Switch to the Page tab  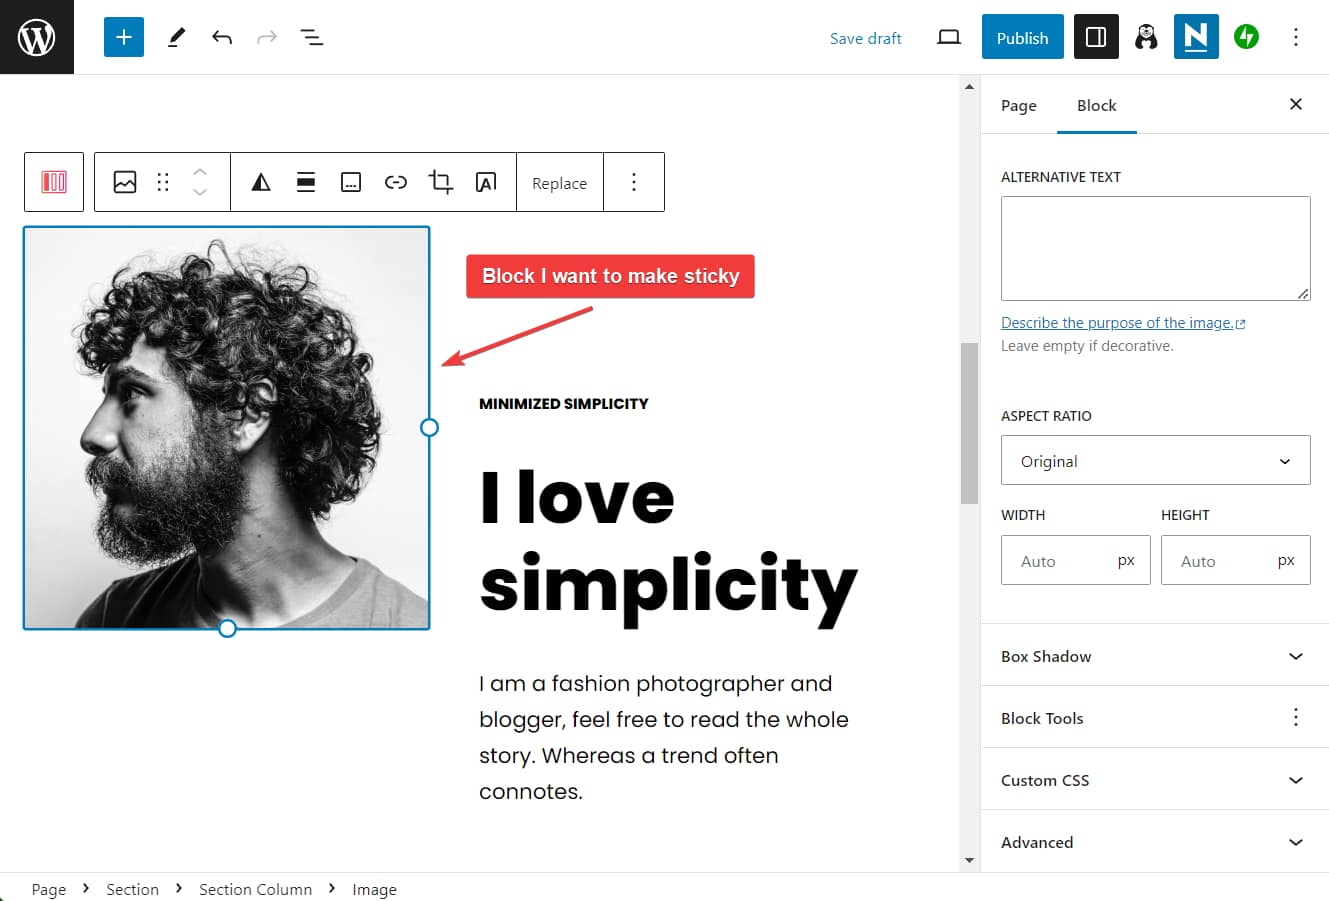point(1019,105)
